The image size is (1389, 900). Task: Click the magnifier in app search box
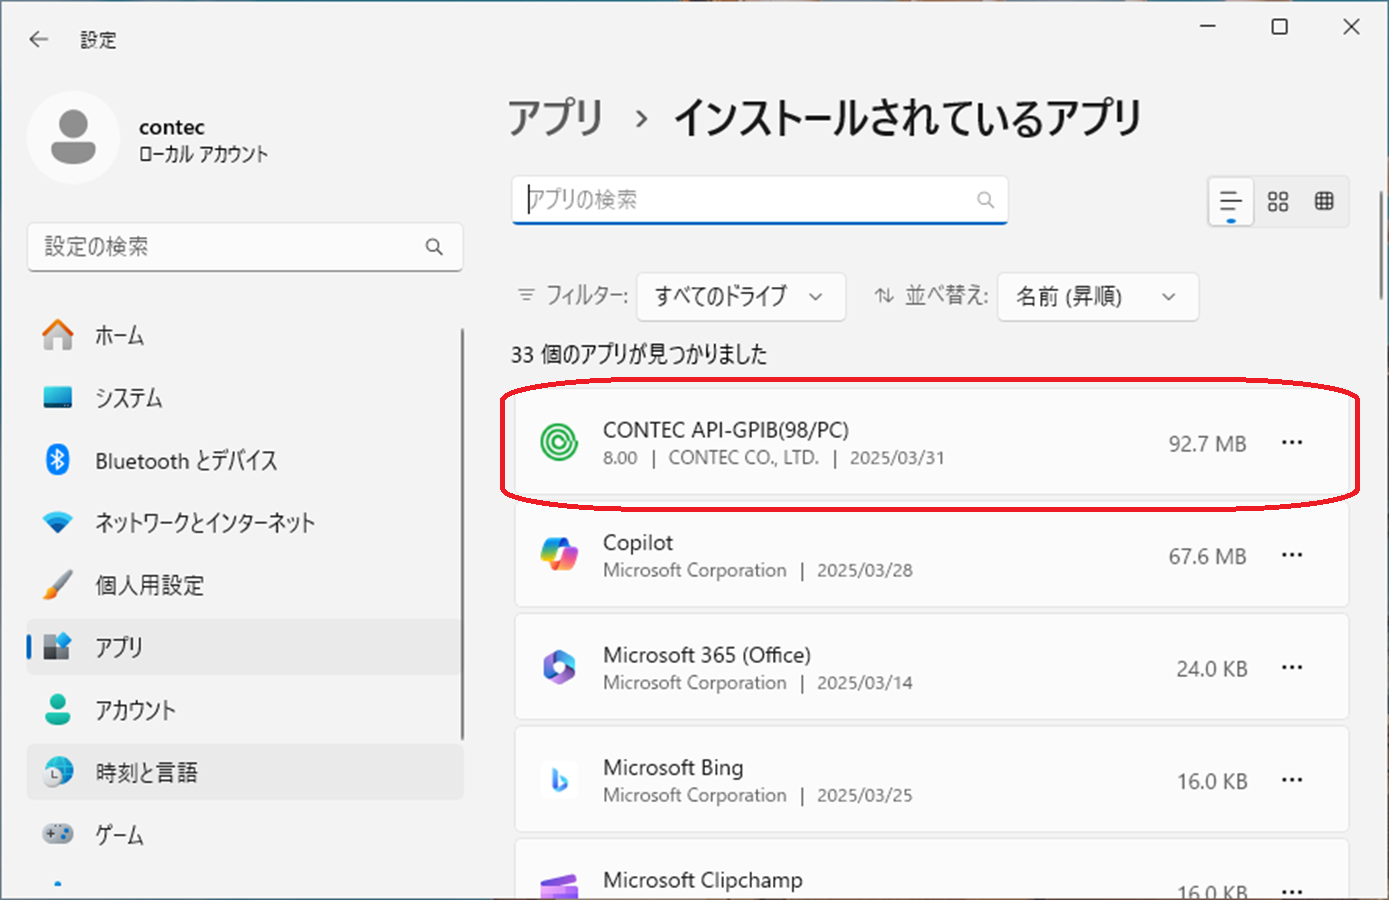(x=985, y=200)
